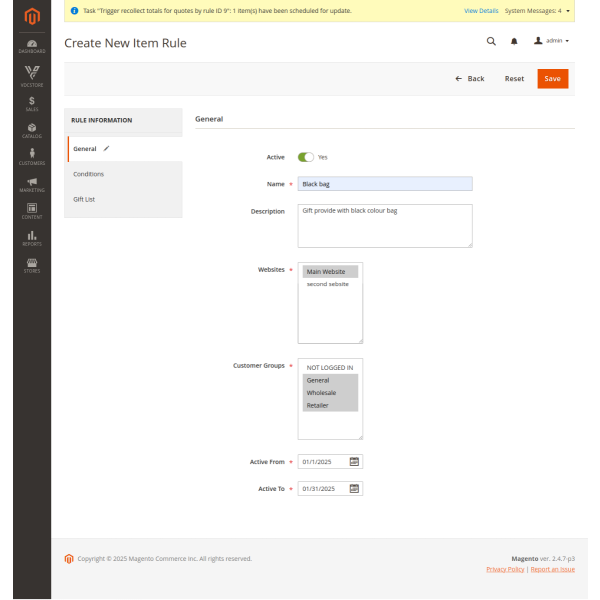Open the Active To calendar picker
The image size is (600, 600).
tap(354, 489)
